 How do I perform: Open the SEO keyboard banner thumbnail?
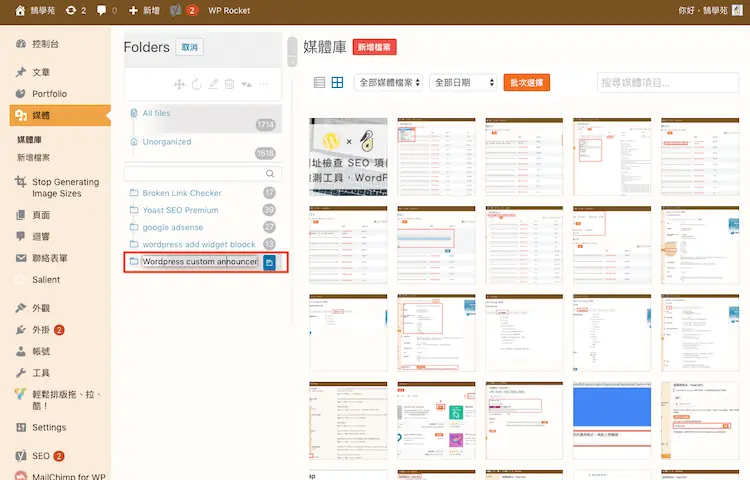pyautogui.click(x=348, y=157)
